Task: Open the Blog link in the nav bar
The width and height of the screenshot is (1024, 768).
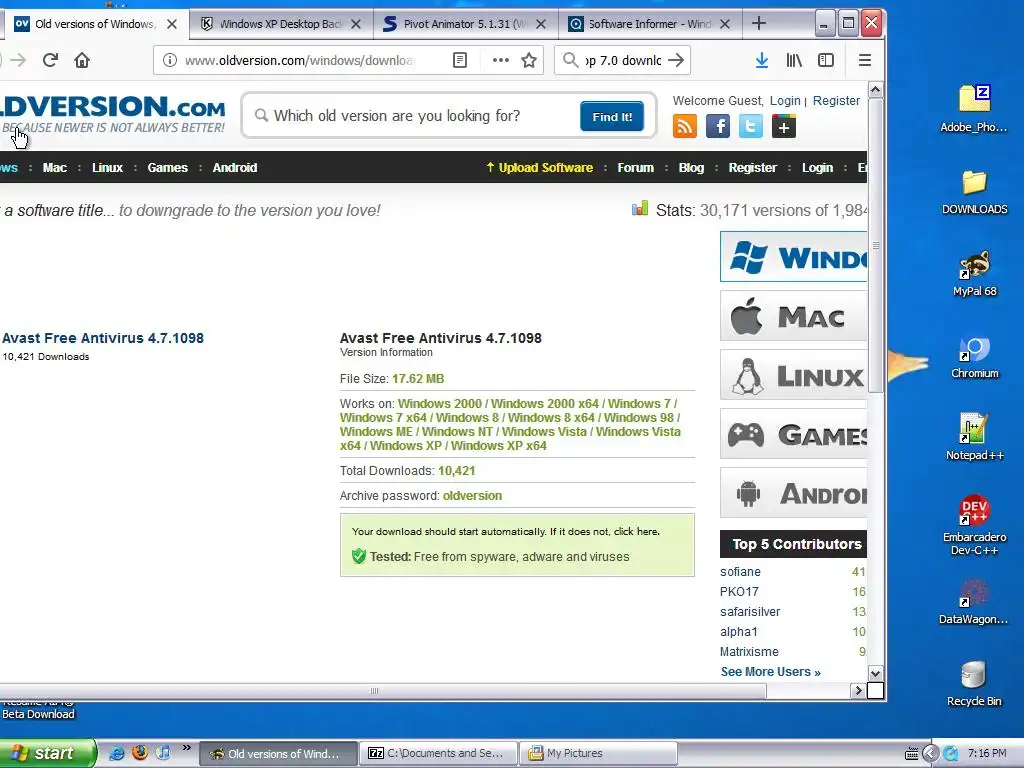Action: click(691, 168)
